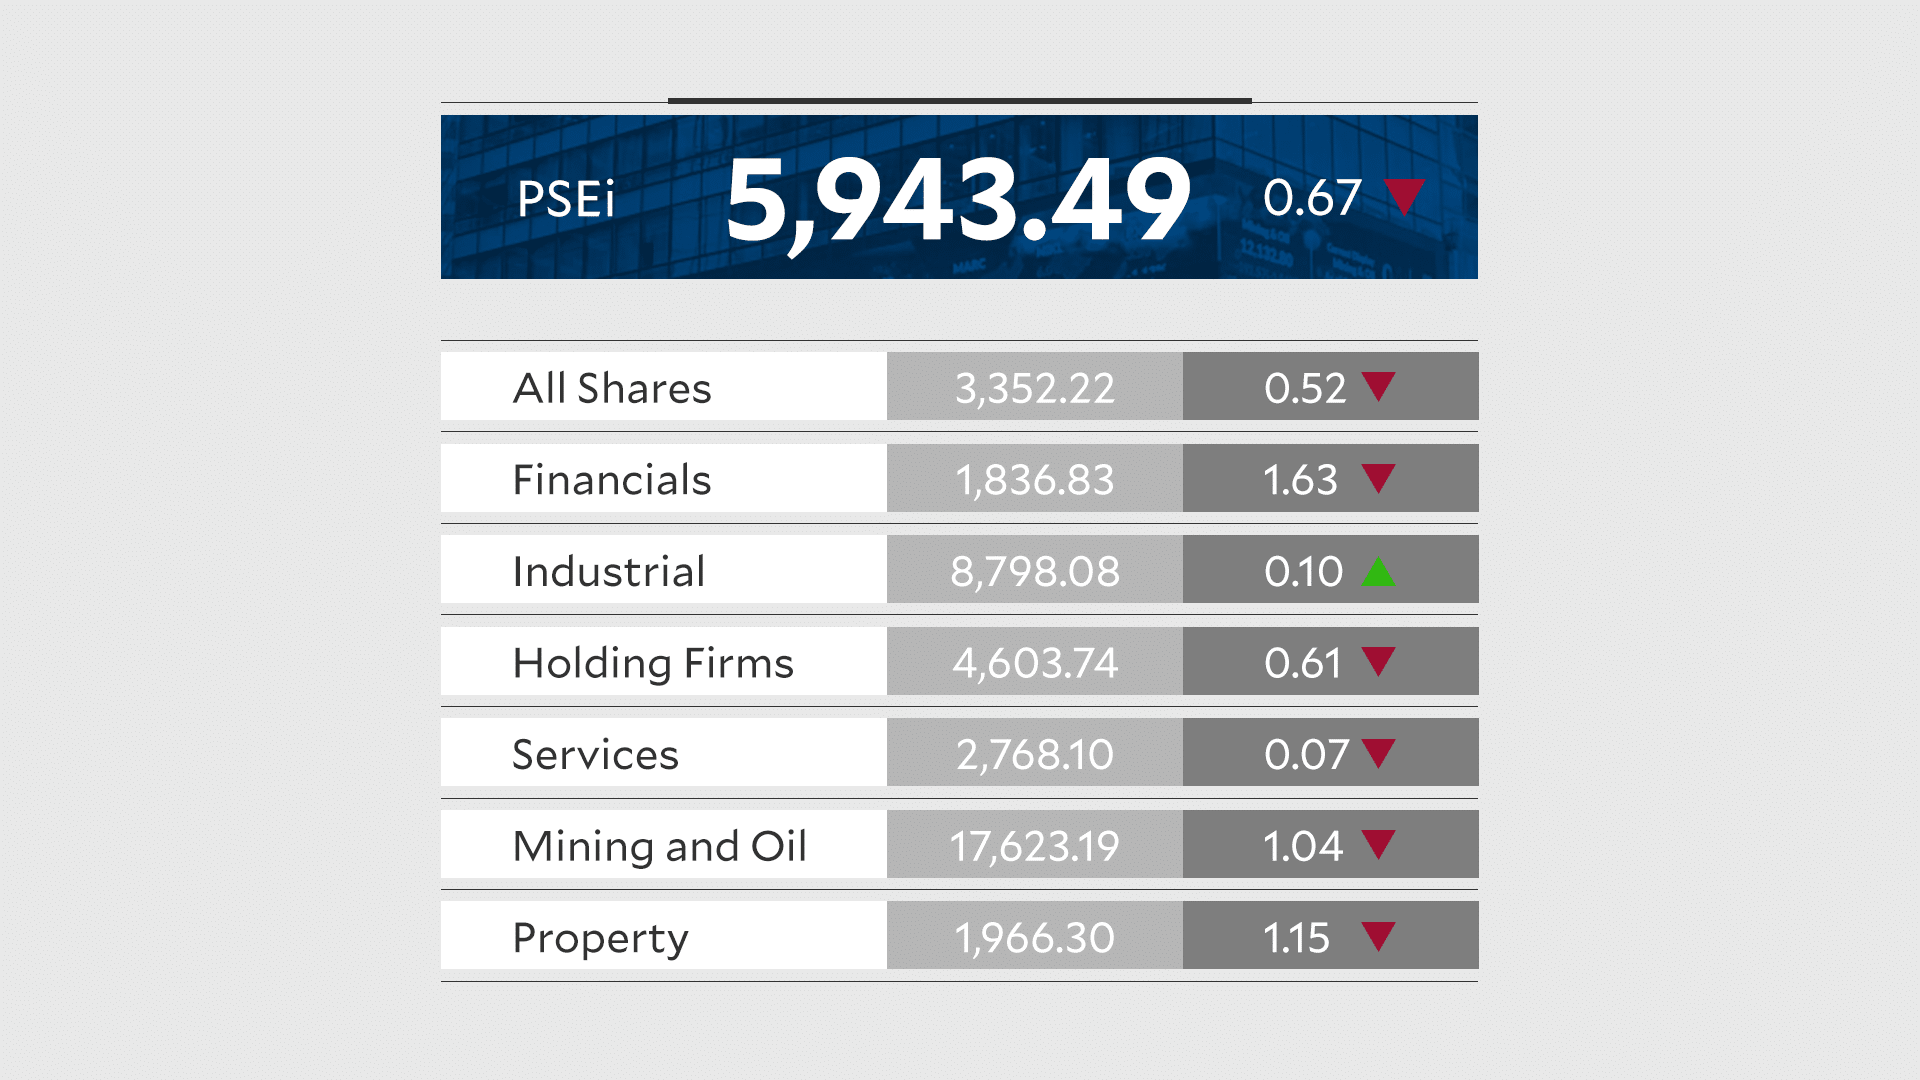Click the red down arrow in Property row
Image resolution: width=1920 pixels, height=1080 pixels.
pos(1378,935)
